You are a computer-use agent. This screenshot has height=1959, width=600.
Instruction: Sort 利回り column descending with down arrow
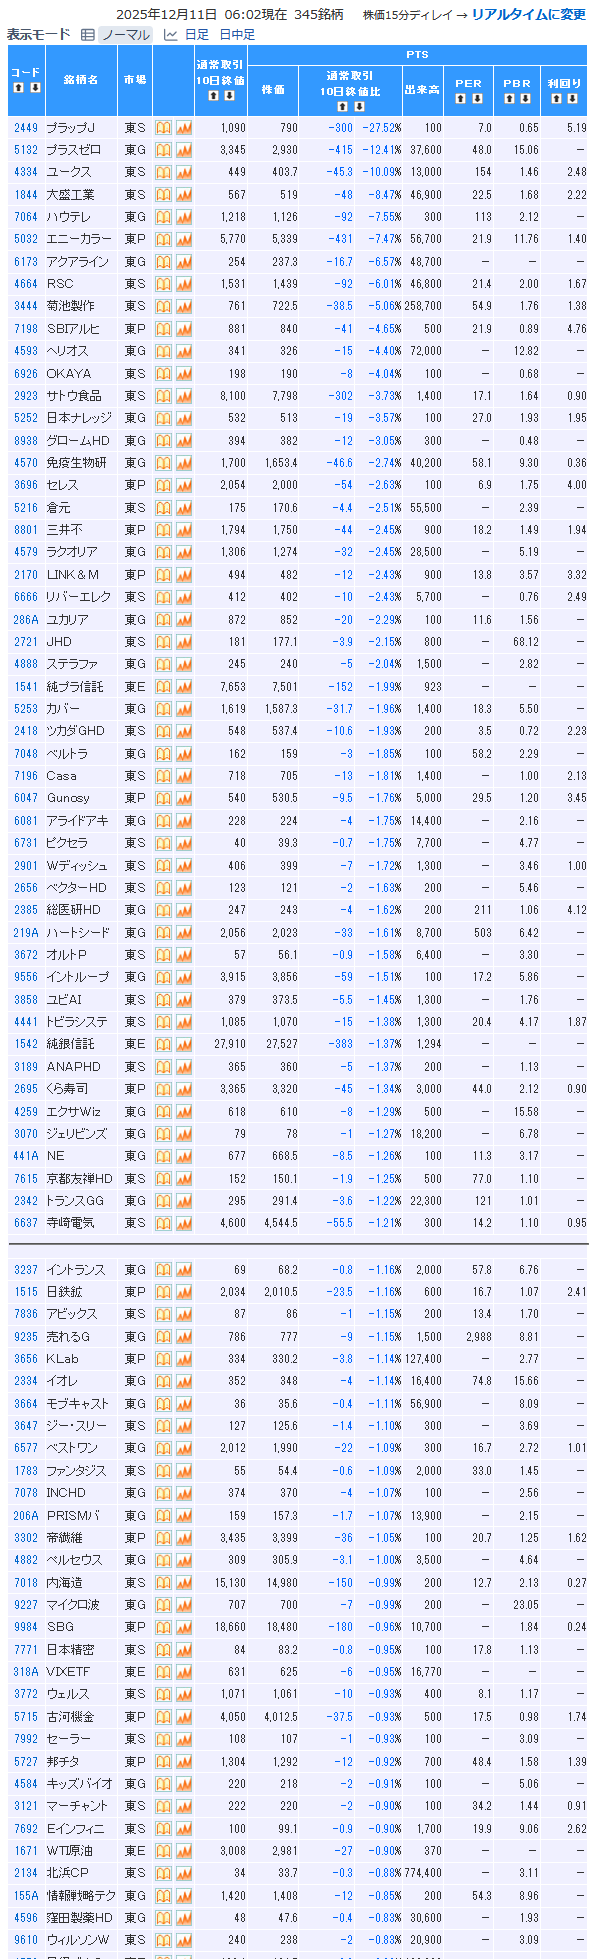pos(572,99)
